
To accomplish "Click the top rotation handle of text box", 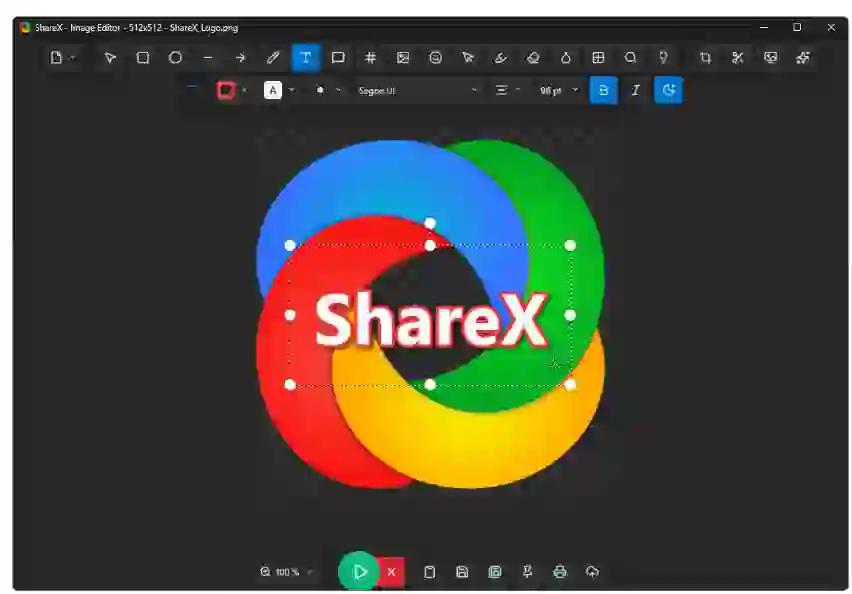I will coord(430,223).
